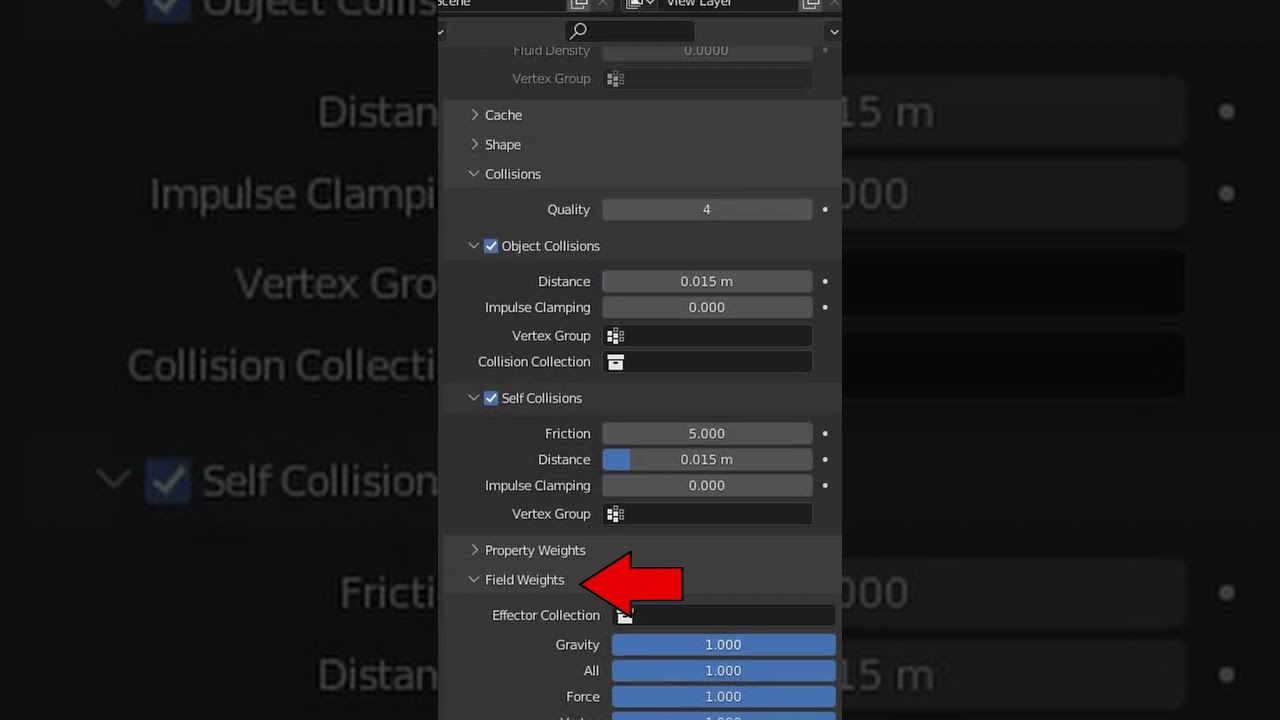Click the "Quality" label
Viewport: 1280px width, 720px height.
coord(569,210)
